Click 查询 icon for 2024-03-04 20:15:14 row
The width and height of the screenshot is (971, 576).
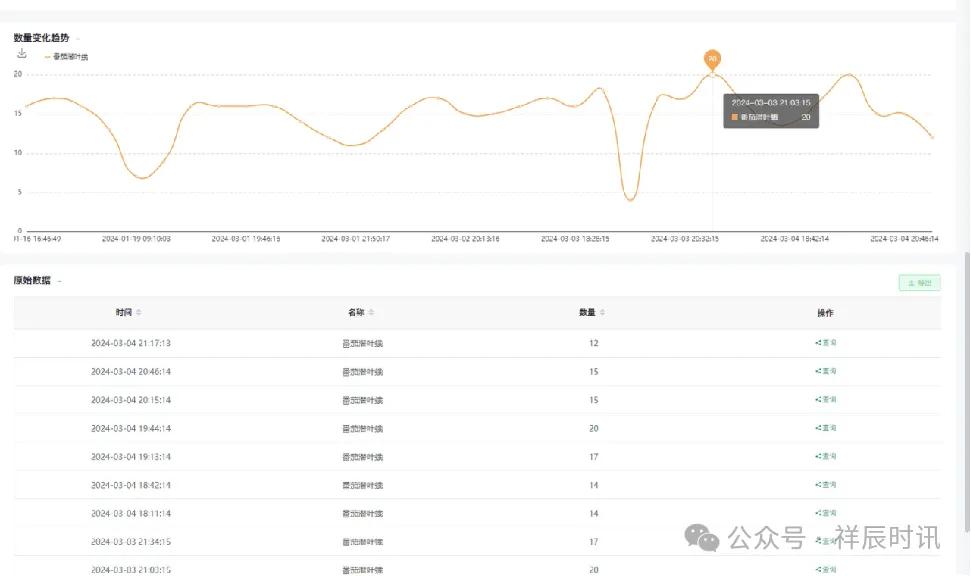(x=825, y=399)
